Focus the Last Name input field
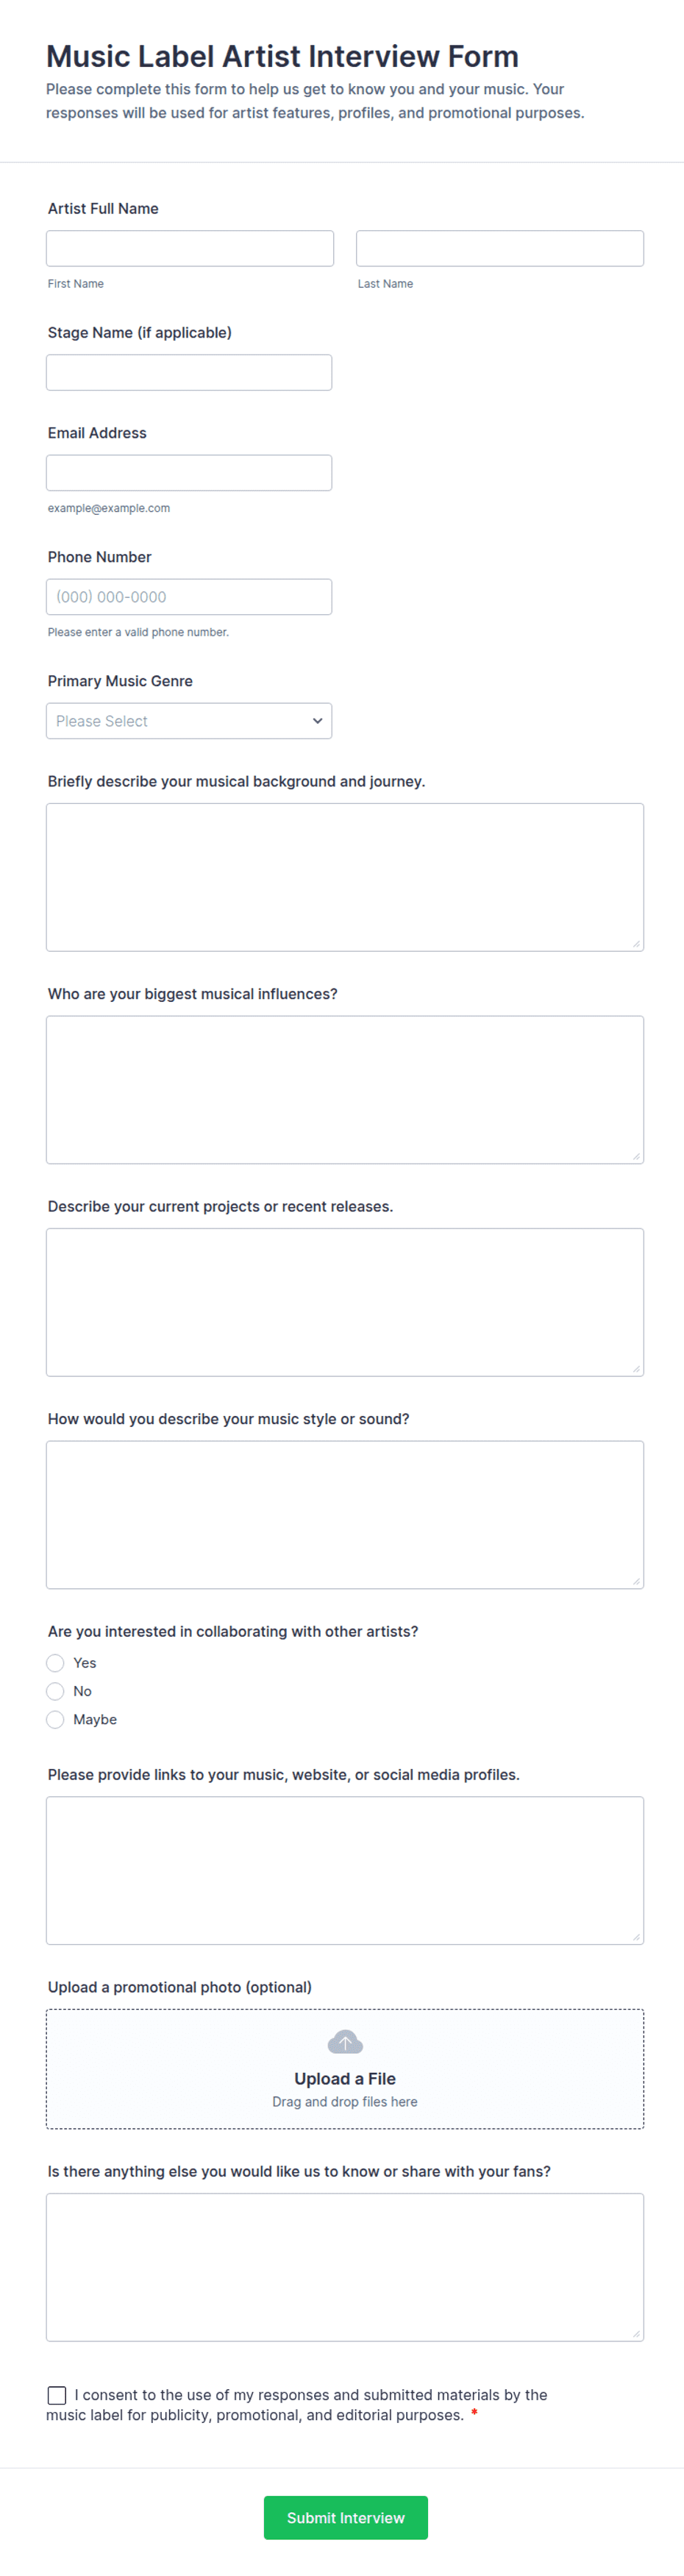Screen dimensions: 684x2576 500,248
